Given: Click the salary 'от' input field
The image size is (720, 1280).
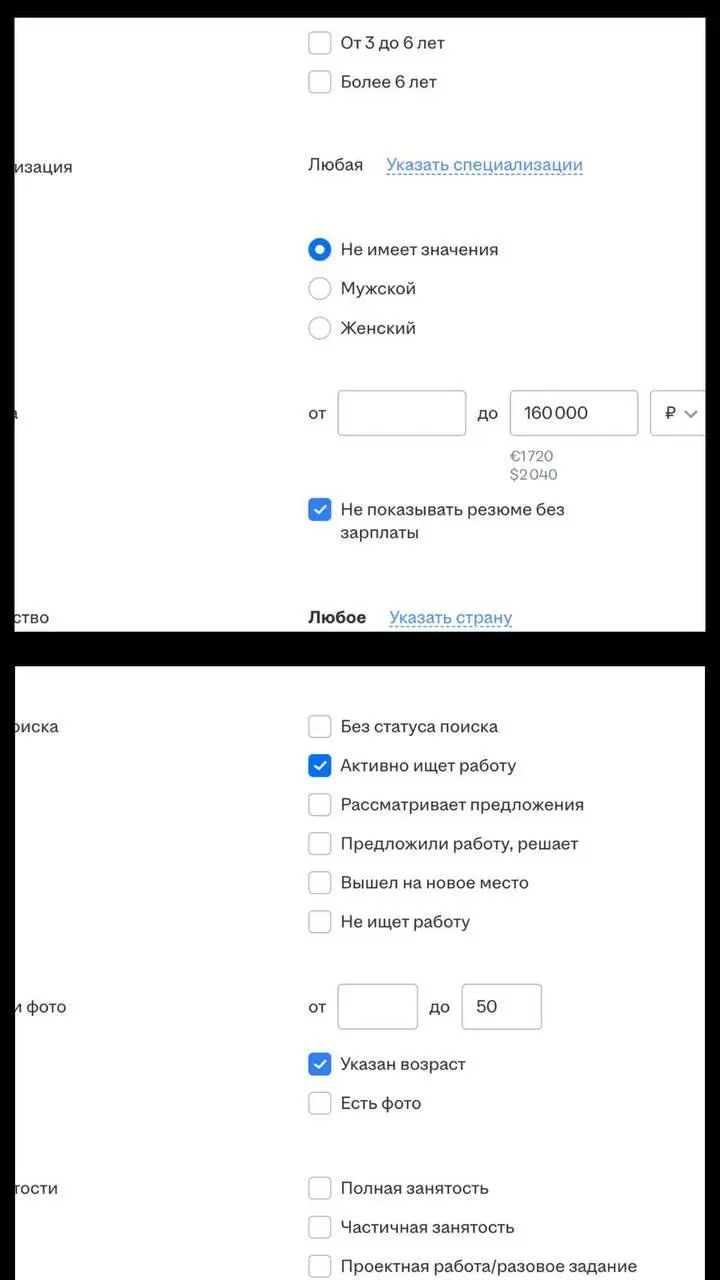Looking at the screenshot, I should point(402,413).
